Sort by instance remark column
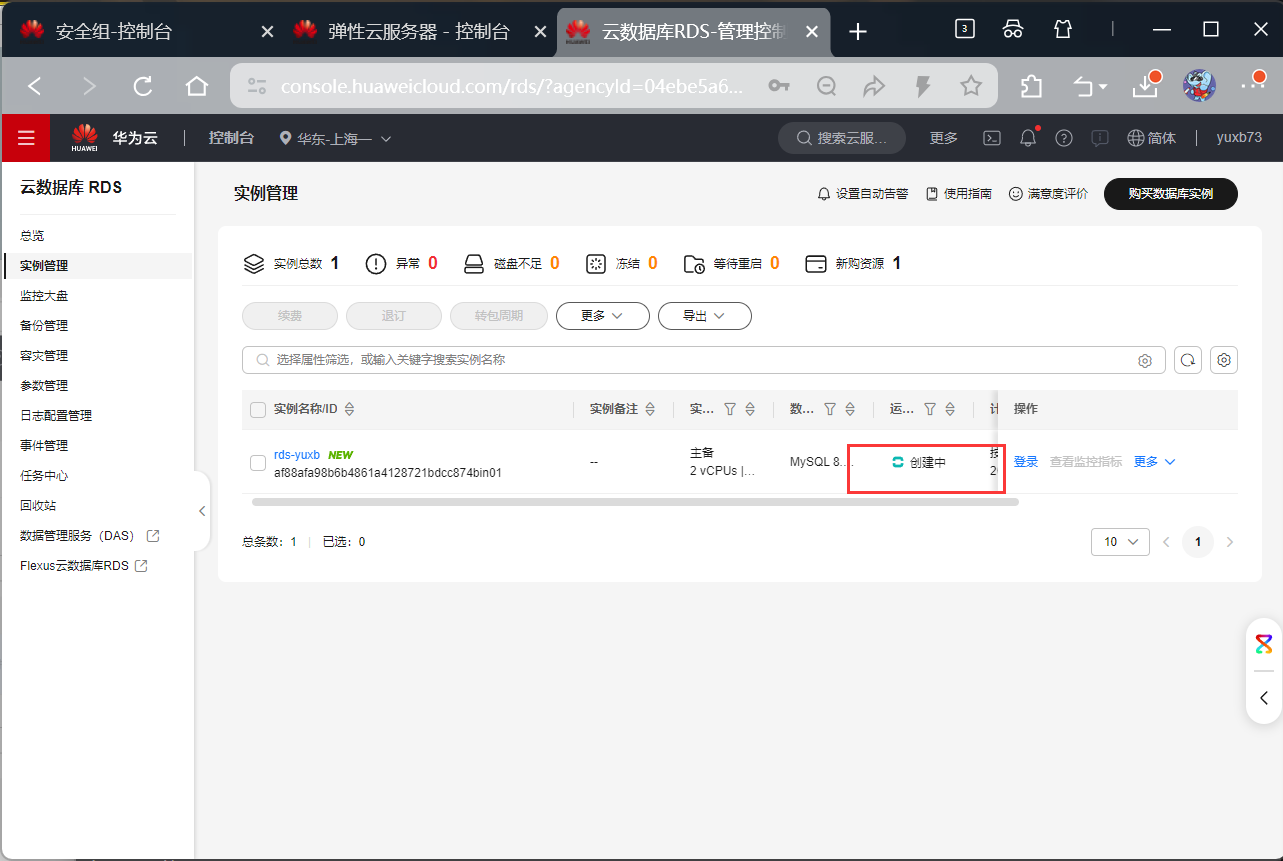 pos(650,409)
